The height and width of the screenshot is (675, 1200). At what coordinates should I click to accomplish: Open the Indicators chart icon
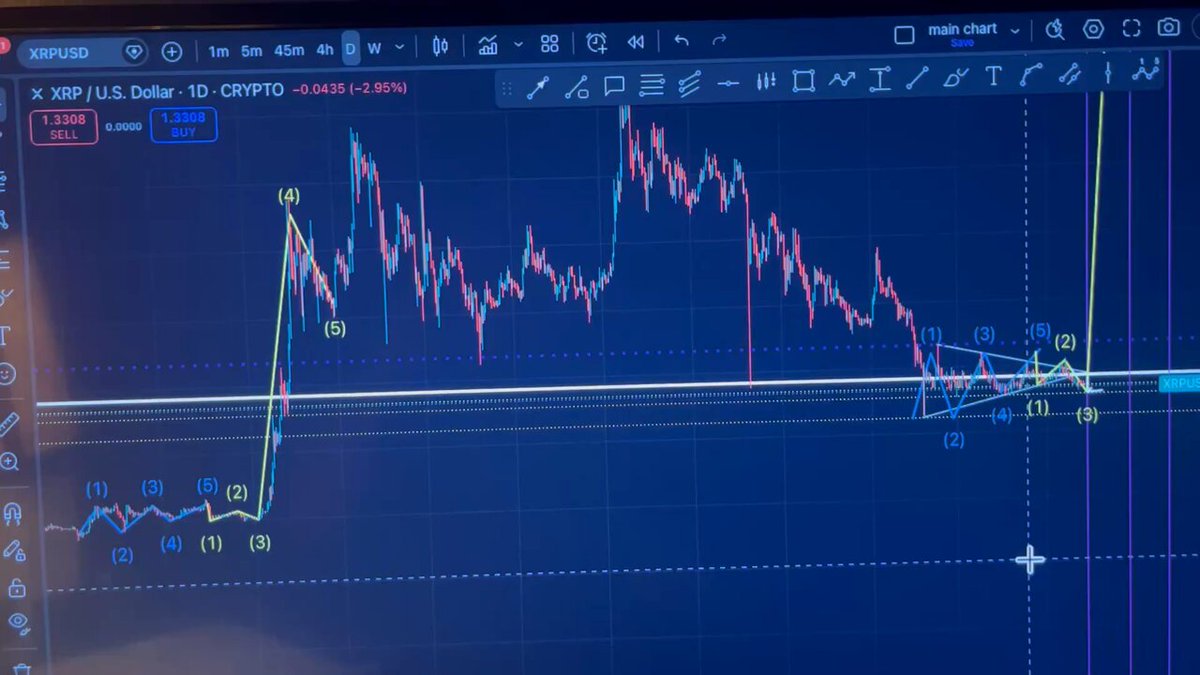[x=488, y=45]
